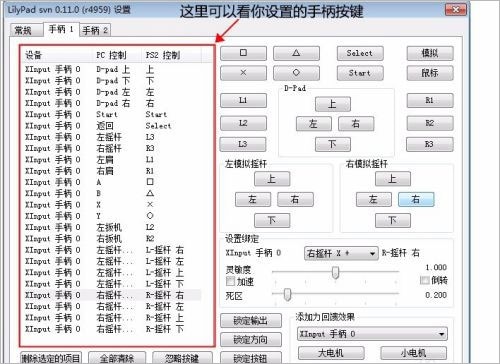
Task: Expand the force feedback XInput 手柄 0 dropdown
Action: click(372, 334)
